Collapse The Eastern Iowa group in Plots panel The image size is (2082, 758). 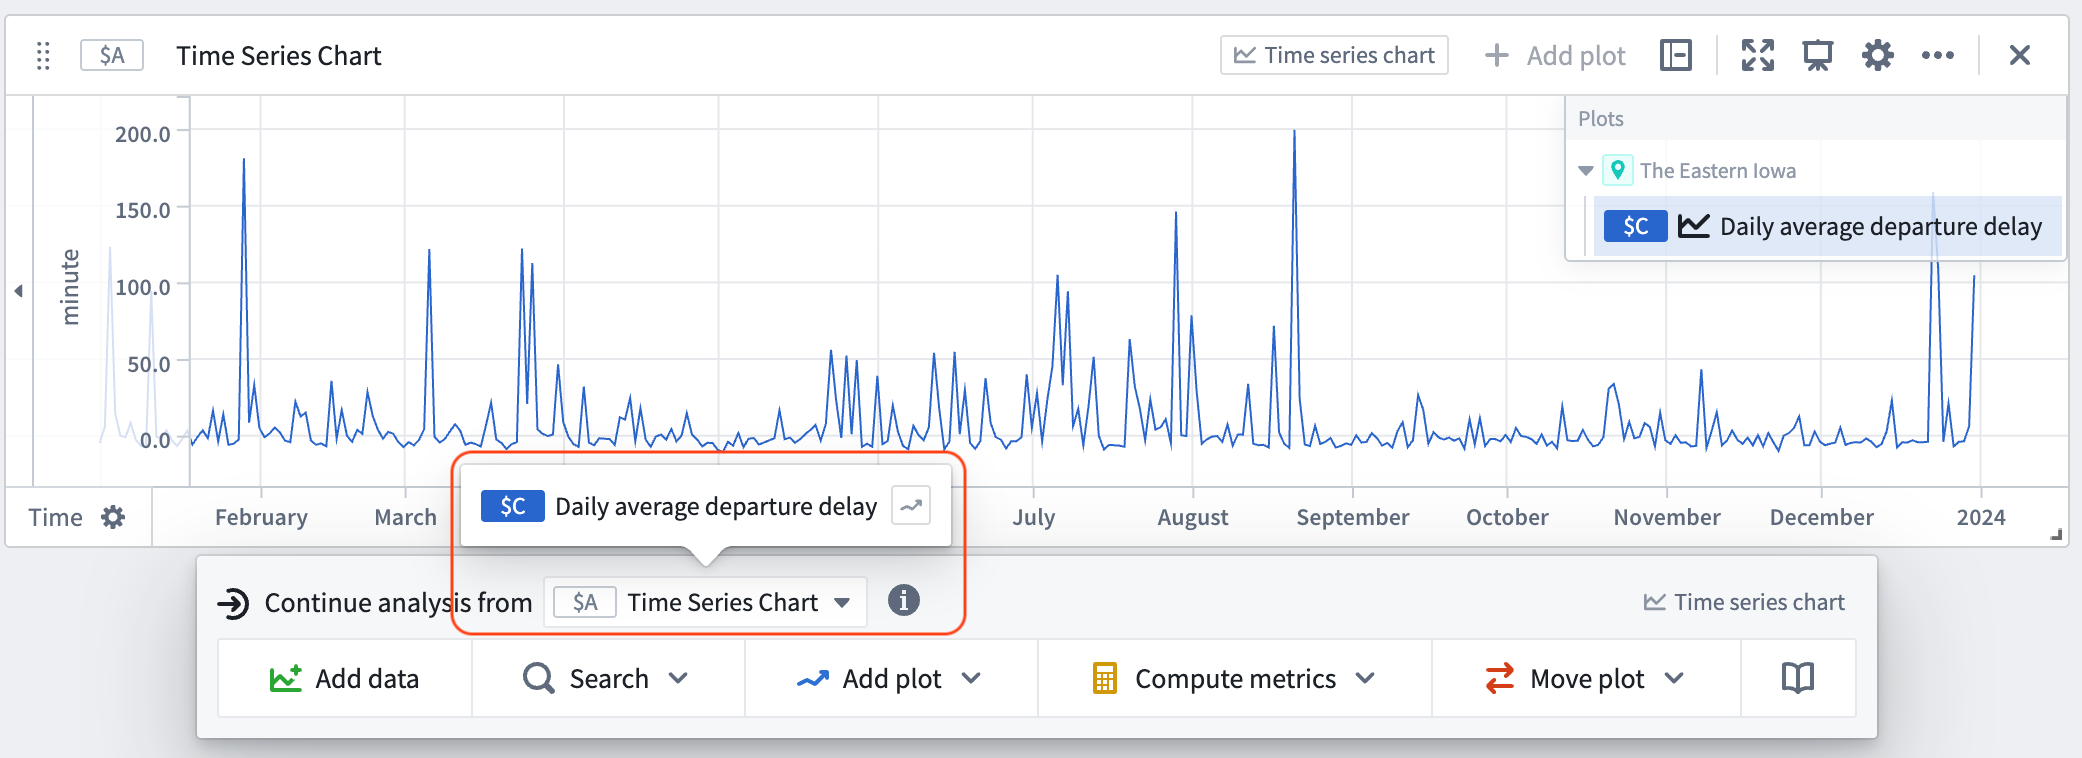point(1585,170)
